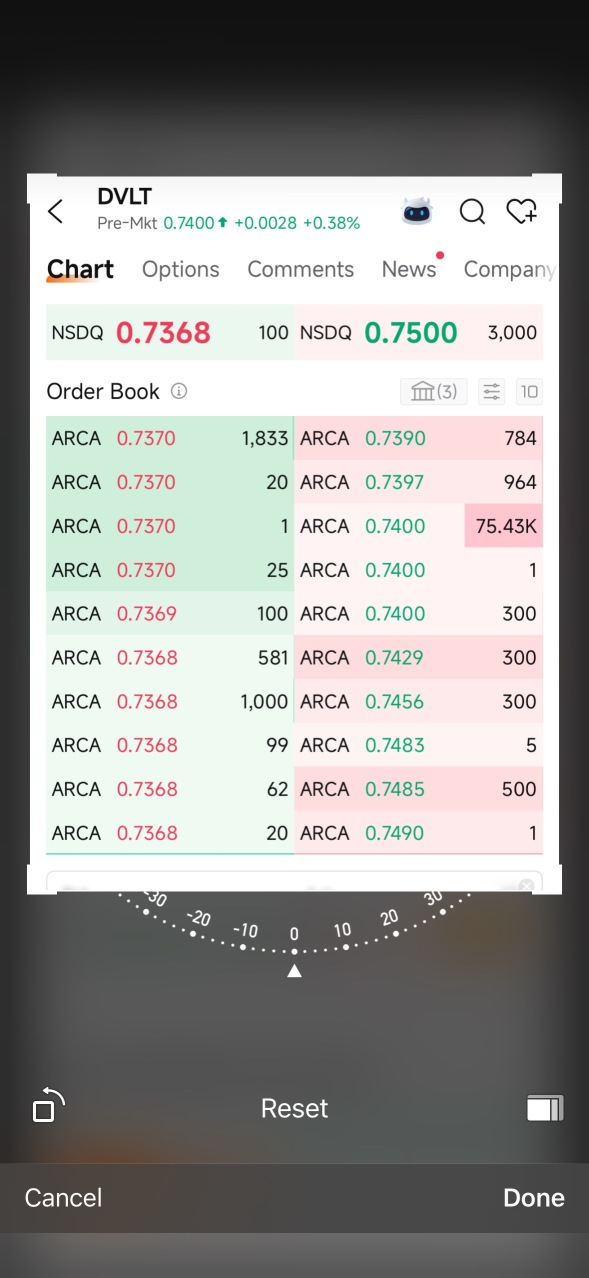Tap the aspect ratio icon

544,1107
